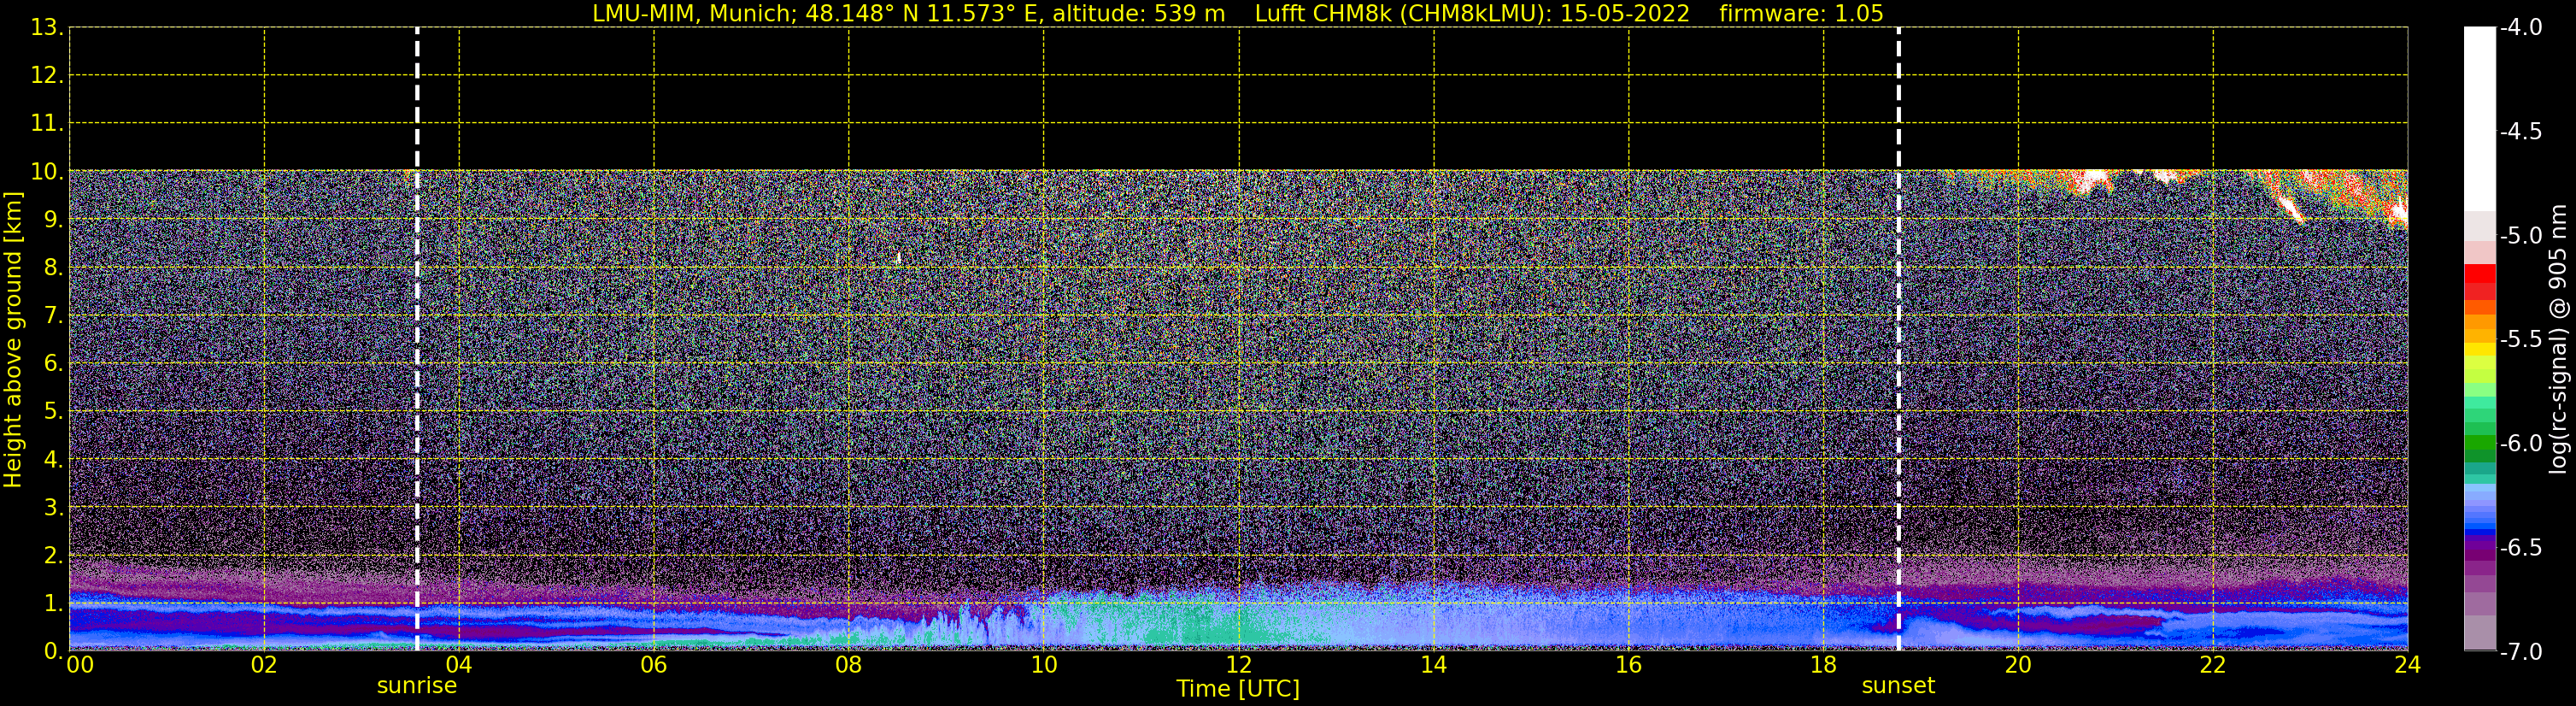Click the height axis tick label '7.'
Image resolution: width=2576 pixels, height=706 pixels.
click(x=53, y=315)
